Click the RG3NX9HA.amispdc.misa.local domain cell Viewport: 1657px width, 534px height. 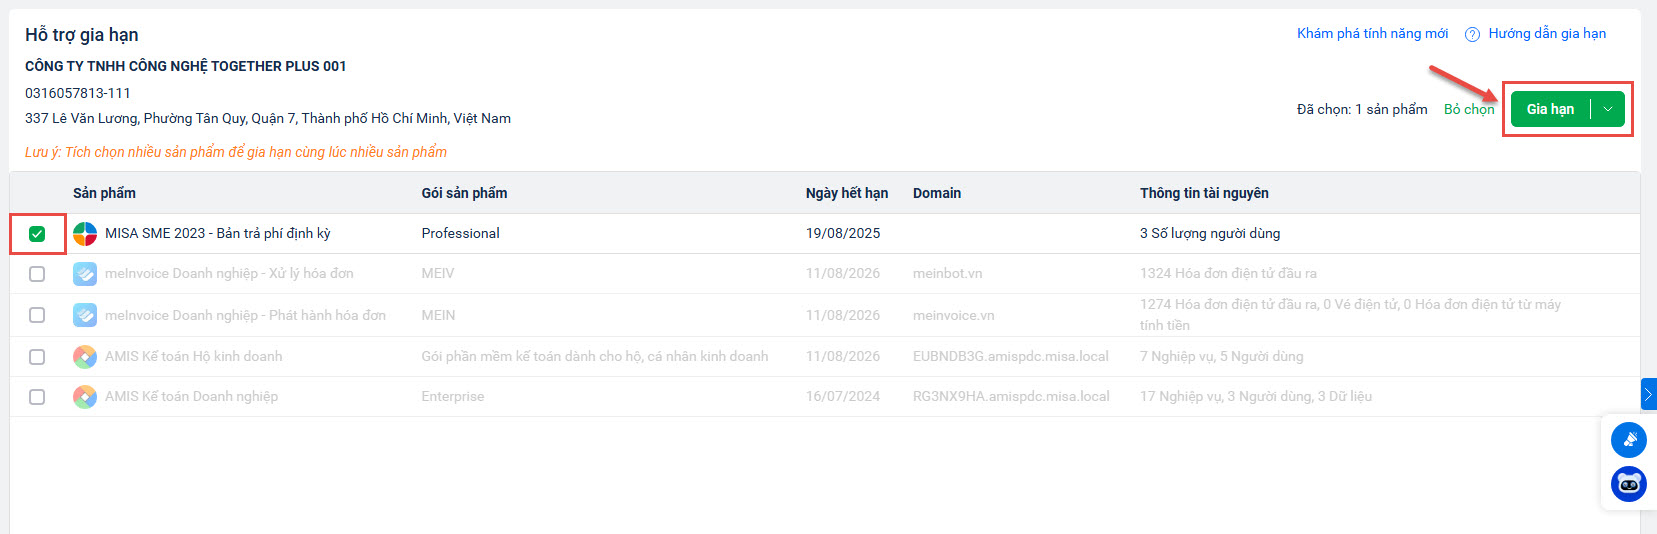pos(1011,396)
